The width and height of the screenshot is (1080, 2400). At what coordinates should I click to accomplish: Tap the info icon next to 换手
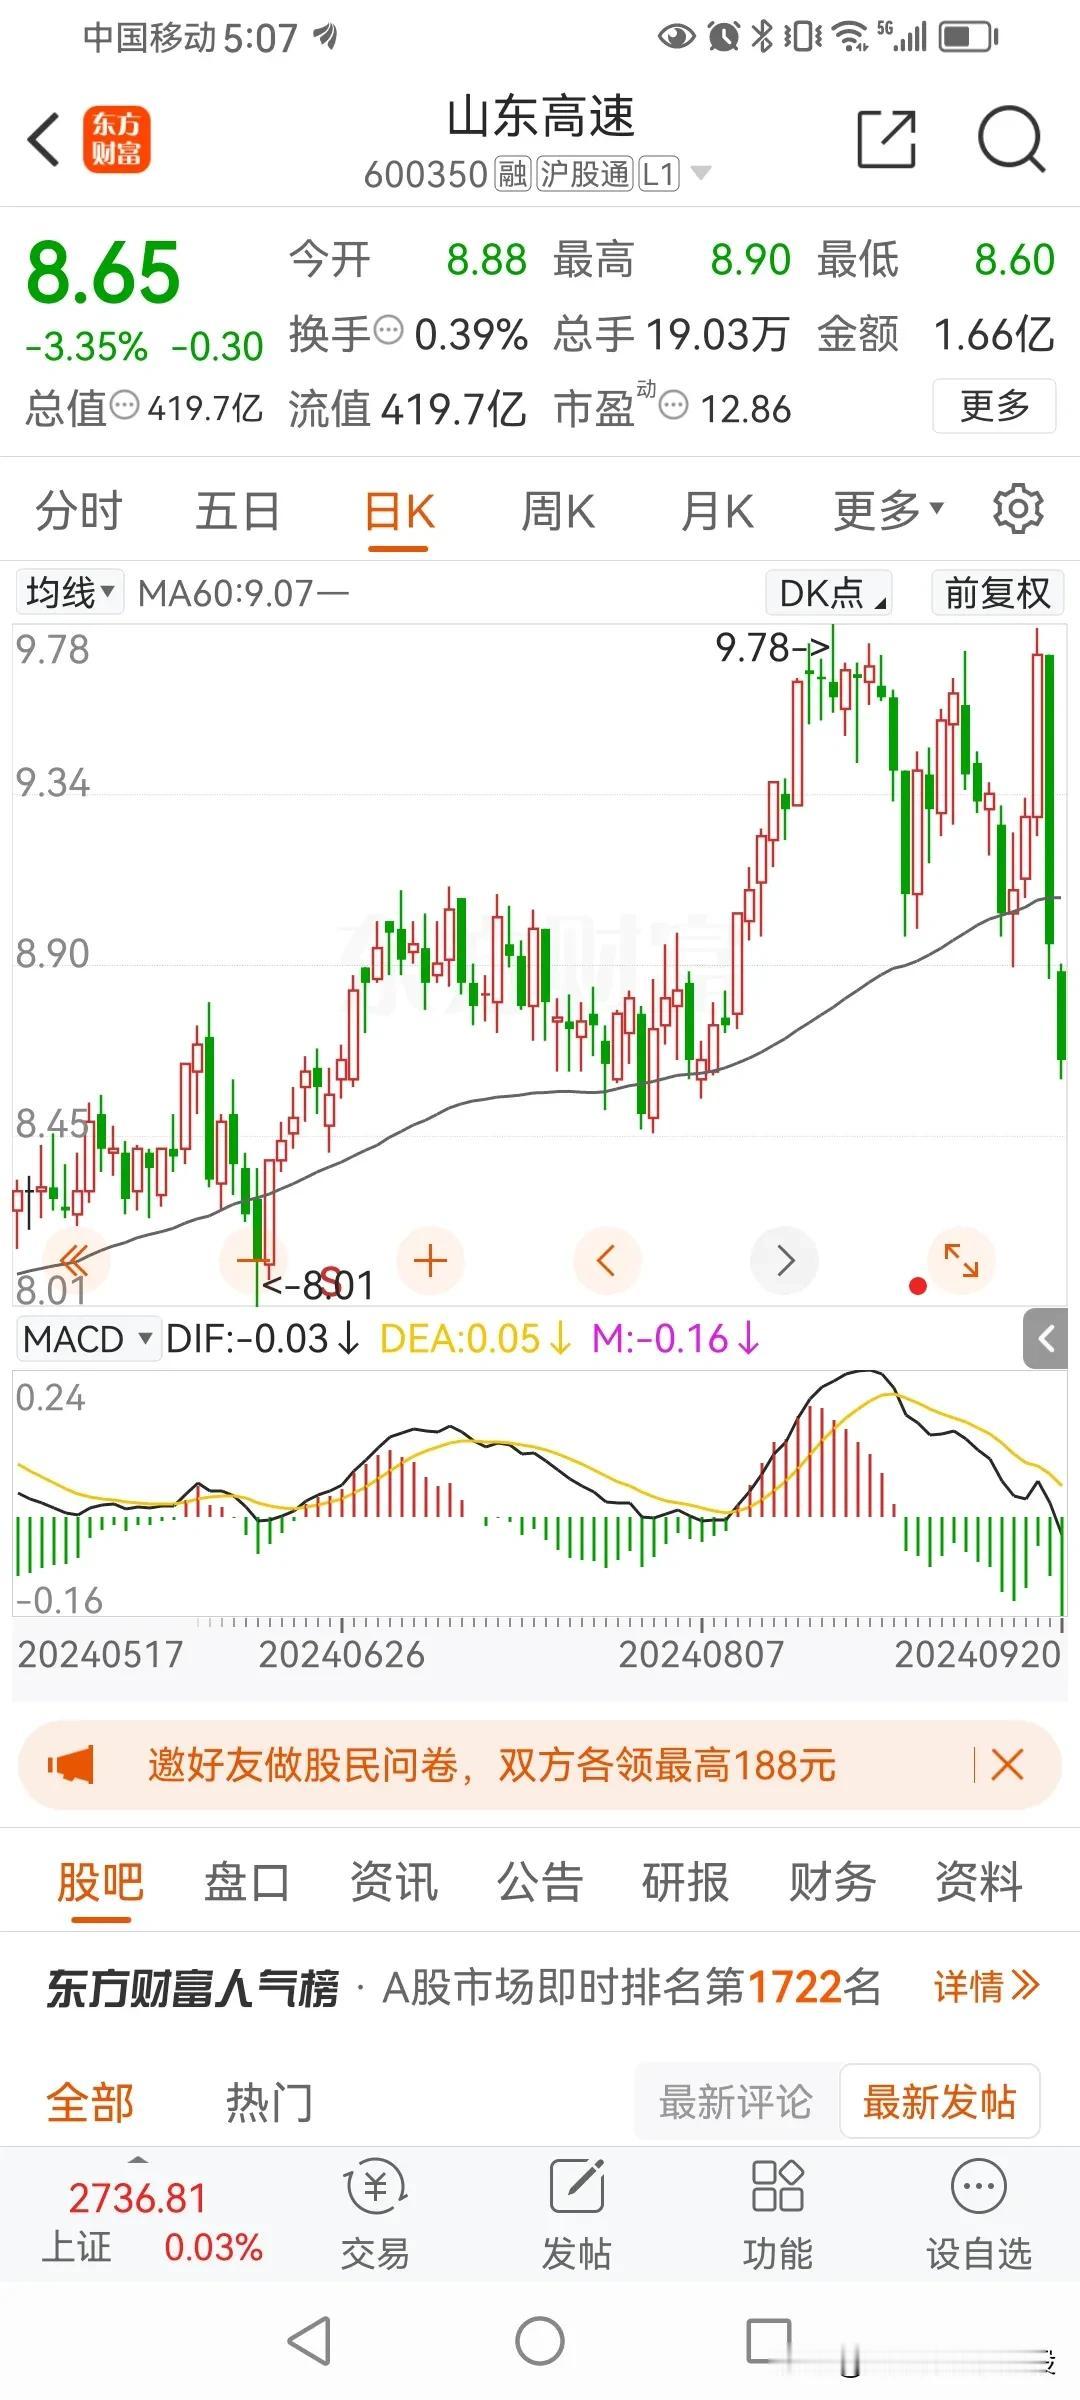388,328
